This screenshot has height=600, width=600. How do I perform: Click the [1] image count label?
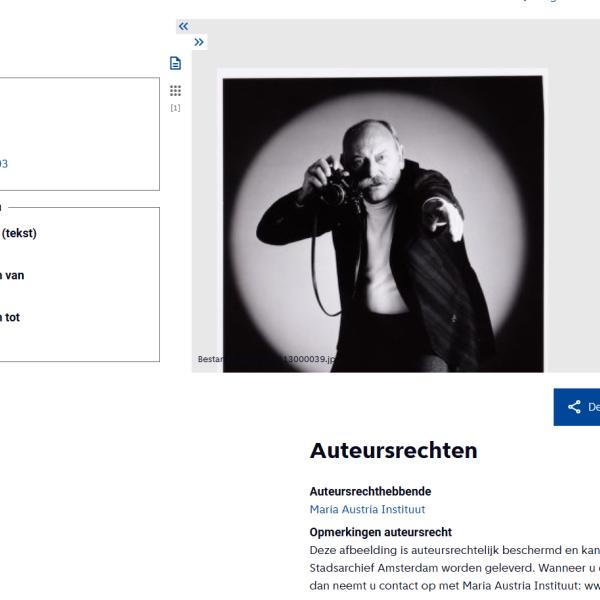pyautogui.click(x=176, y=107)
